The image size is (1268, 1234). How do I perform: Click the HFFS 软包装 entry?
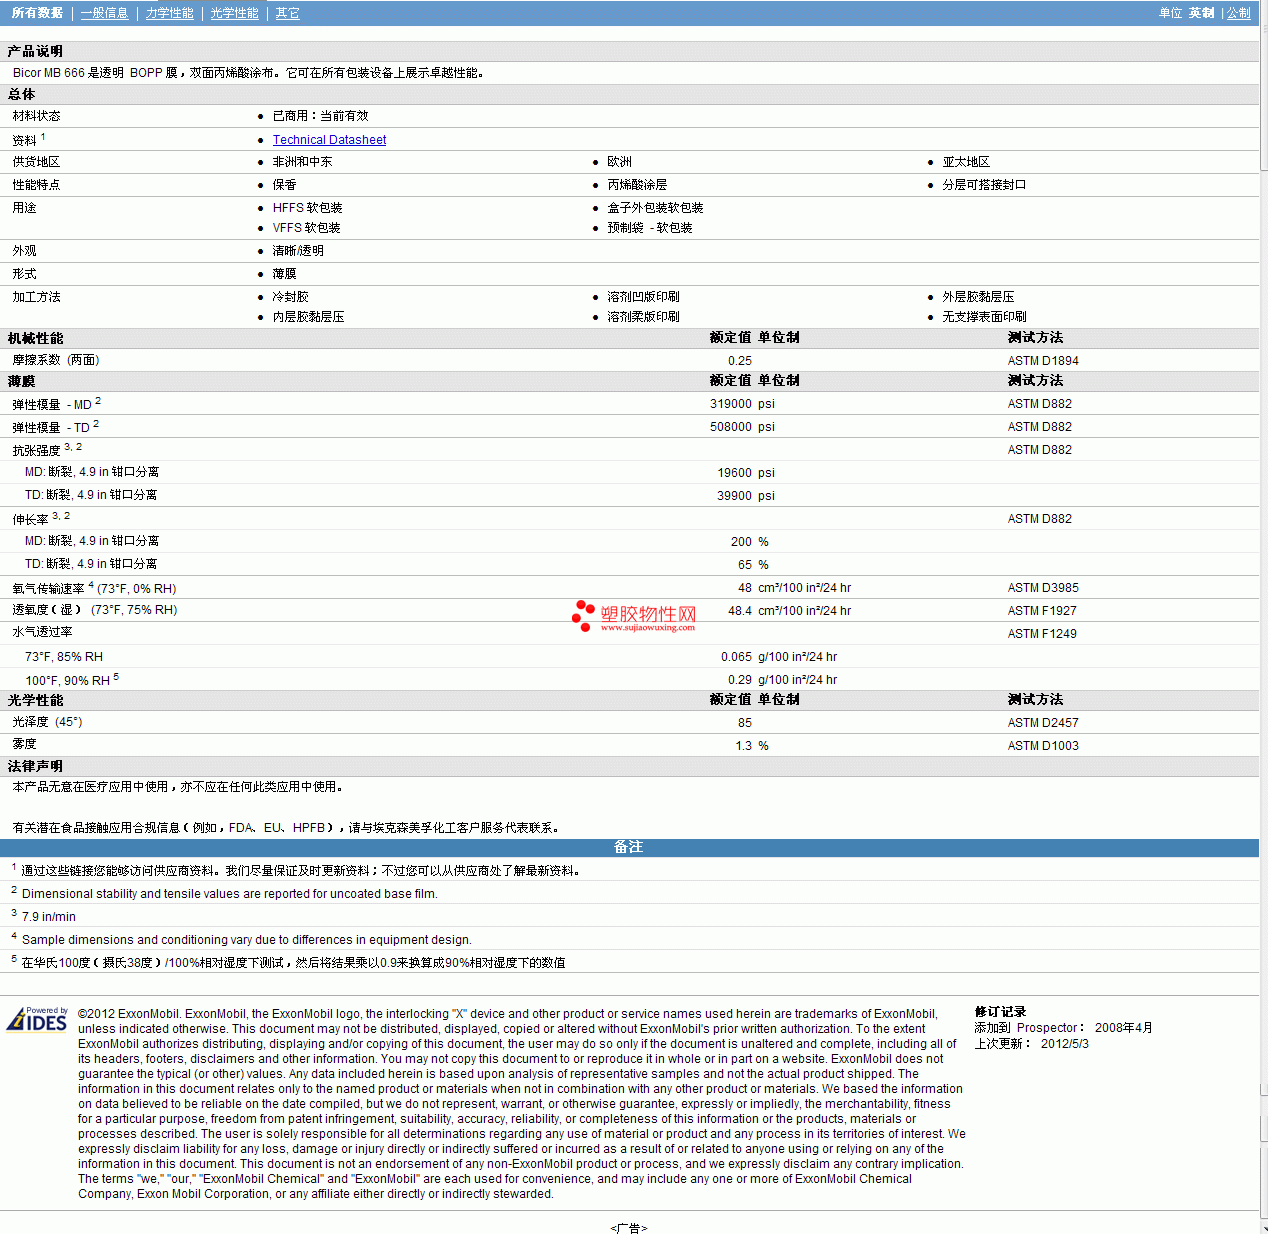tap(307, 208)
